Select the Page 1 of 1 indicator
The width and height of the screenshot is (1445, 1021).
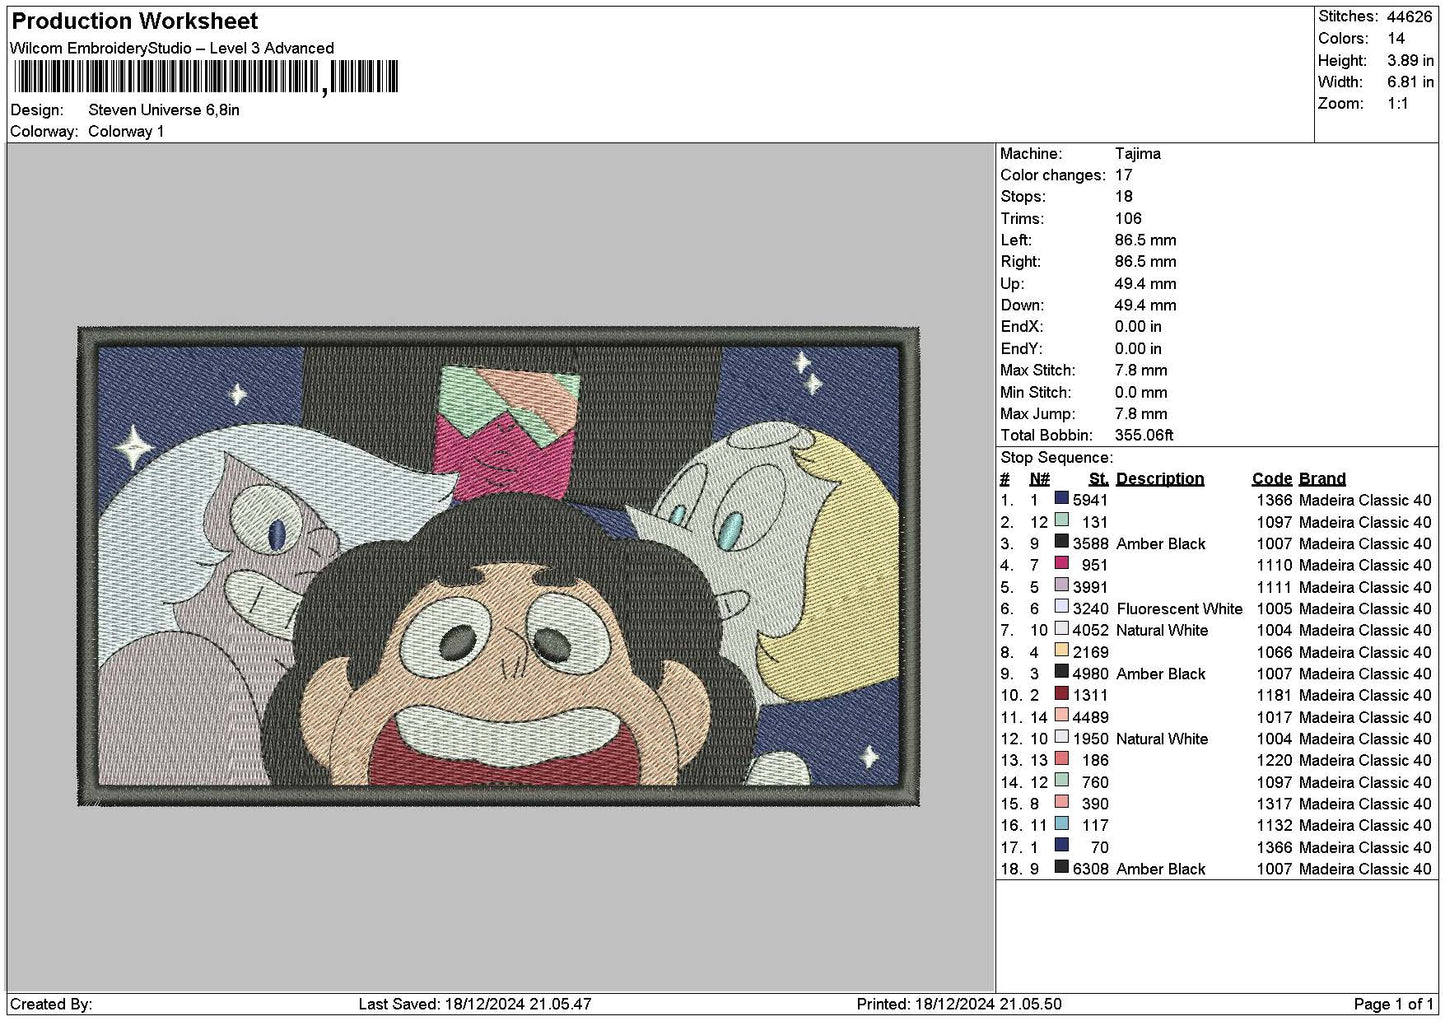[1393, 1004]
